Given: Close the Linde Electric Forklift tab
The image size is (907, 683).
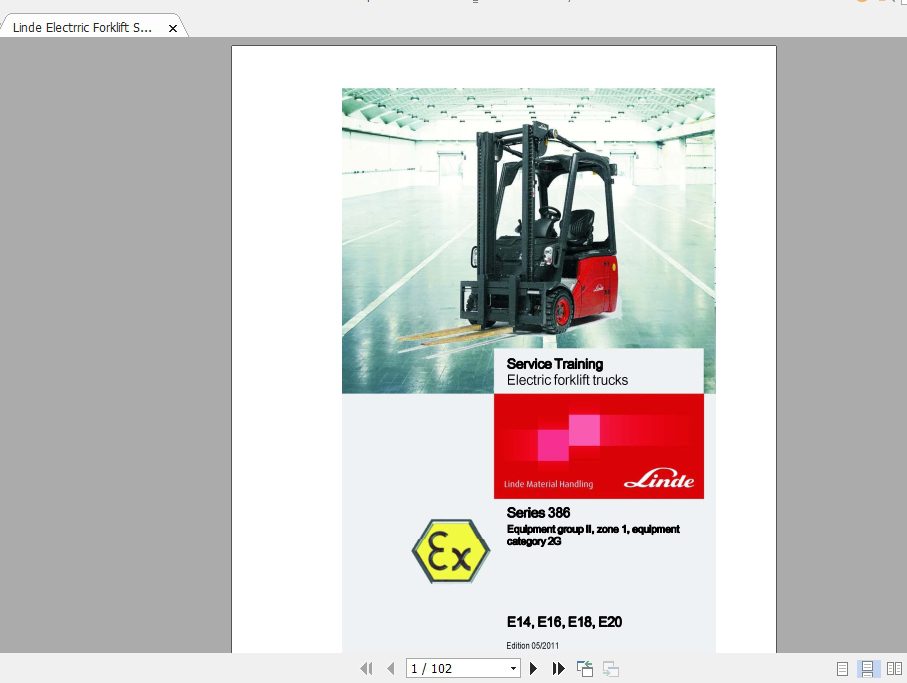Looking at the screenshot, I should tap(172, 28).
